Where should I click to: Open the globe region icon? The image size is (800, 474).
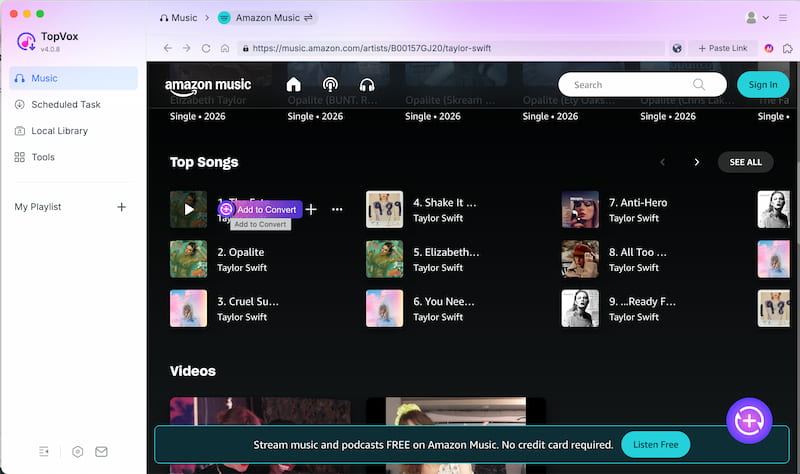click(677, 48)
